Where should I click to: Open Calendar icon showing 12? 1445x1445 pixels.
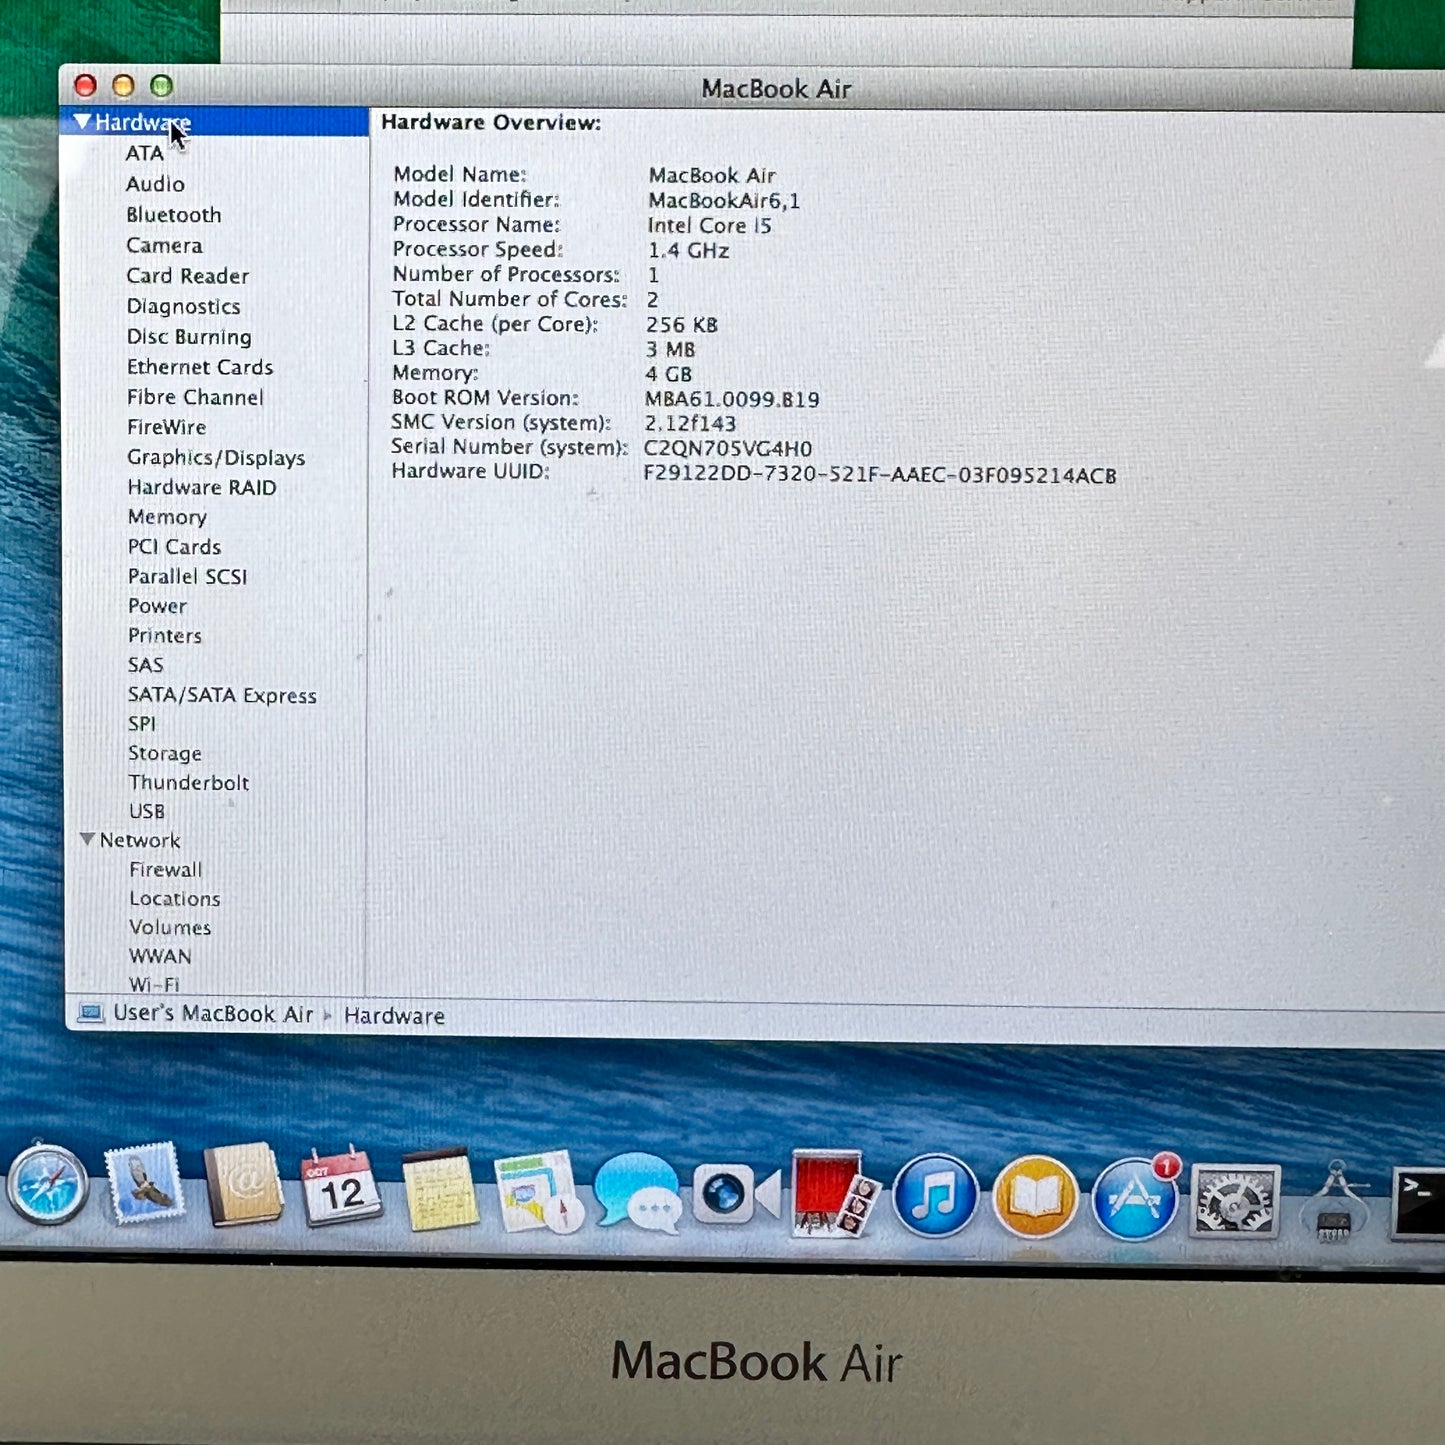click(340, 1186)
